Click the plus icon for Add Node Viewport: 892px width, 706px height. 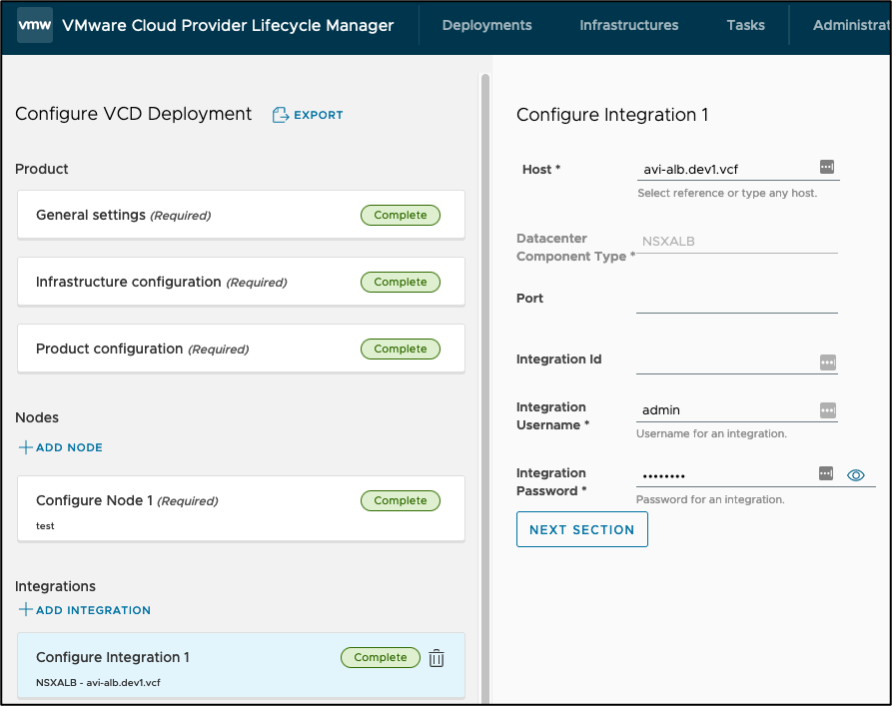(25, 447)
